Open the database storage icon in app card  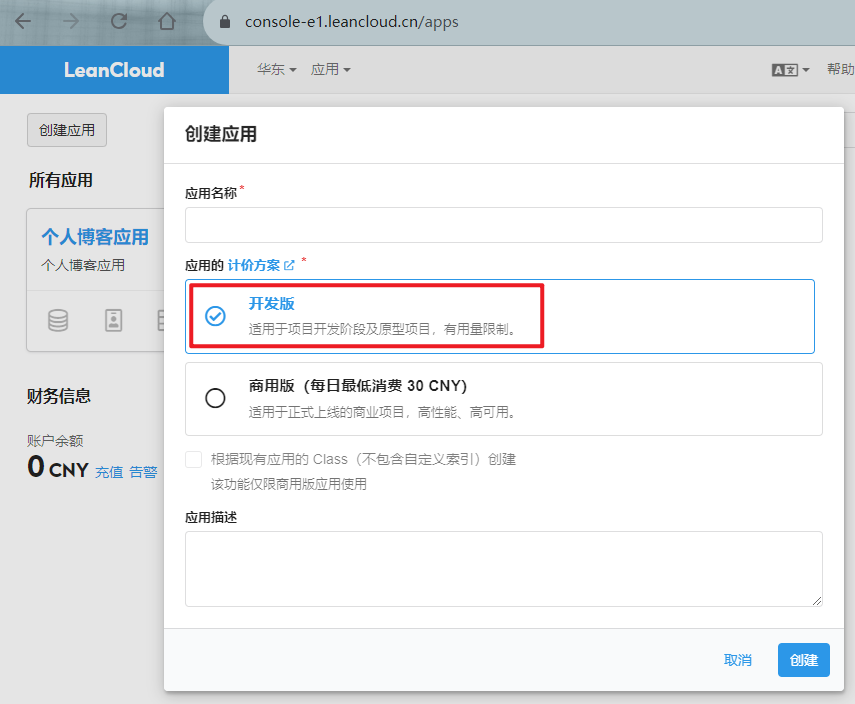(59, 320)
